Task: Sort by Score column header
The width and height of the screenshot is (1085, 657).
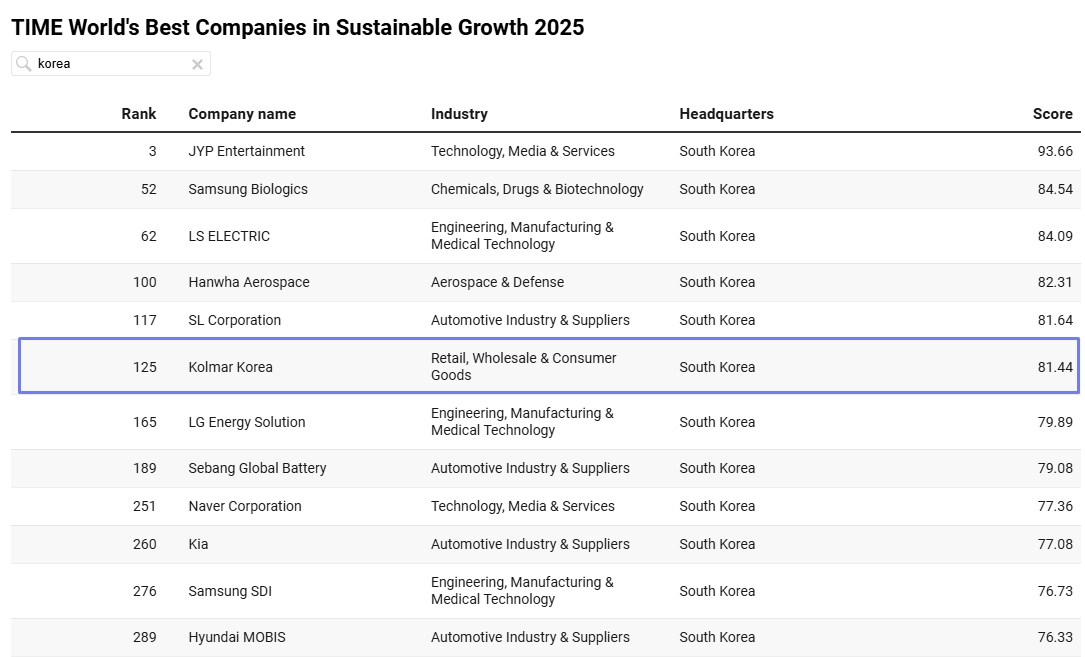Action: [x=1052, y=114]
